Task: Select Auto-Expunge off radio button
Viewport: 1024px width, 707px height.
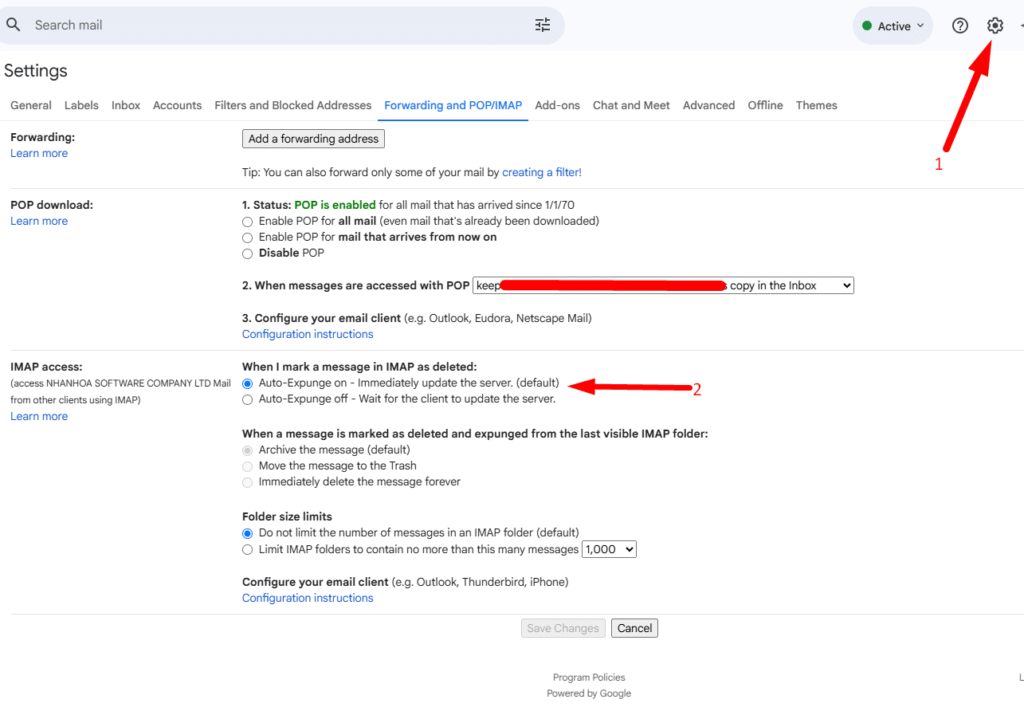Action: tap(248, 399)
